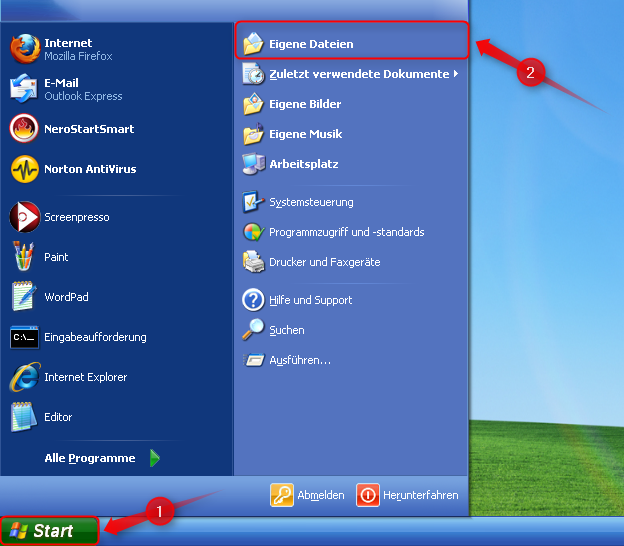Click the Herunterfahren power icon
Image resolution: width=624 pixels, height=546 pixels.
click(x=368, y=495)
